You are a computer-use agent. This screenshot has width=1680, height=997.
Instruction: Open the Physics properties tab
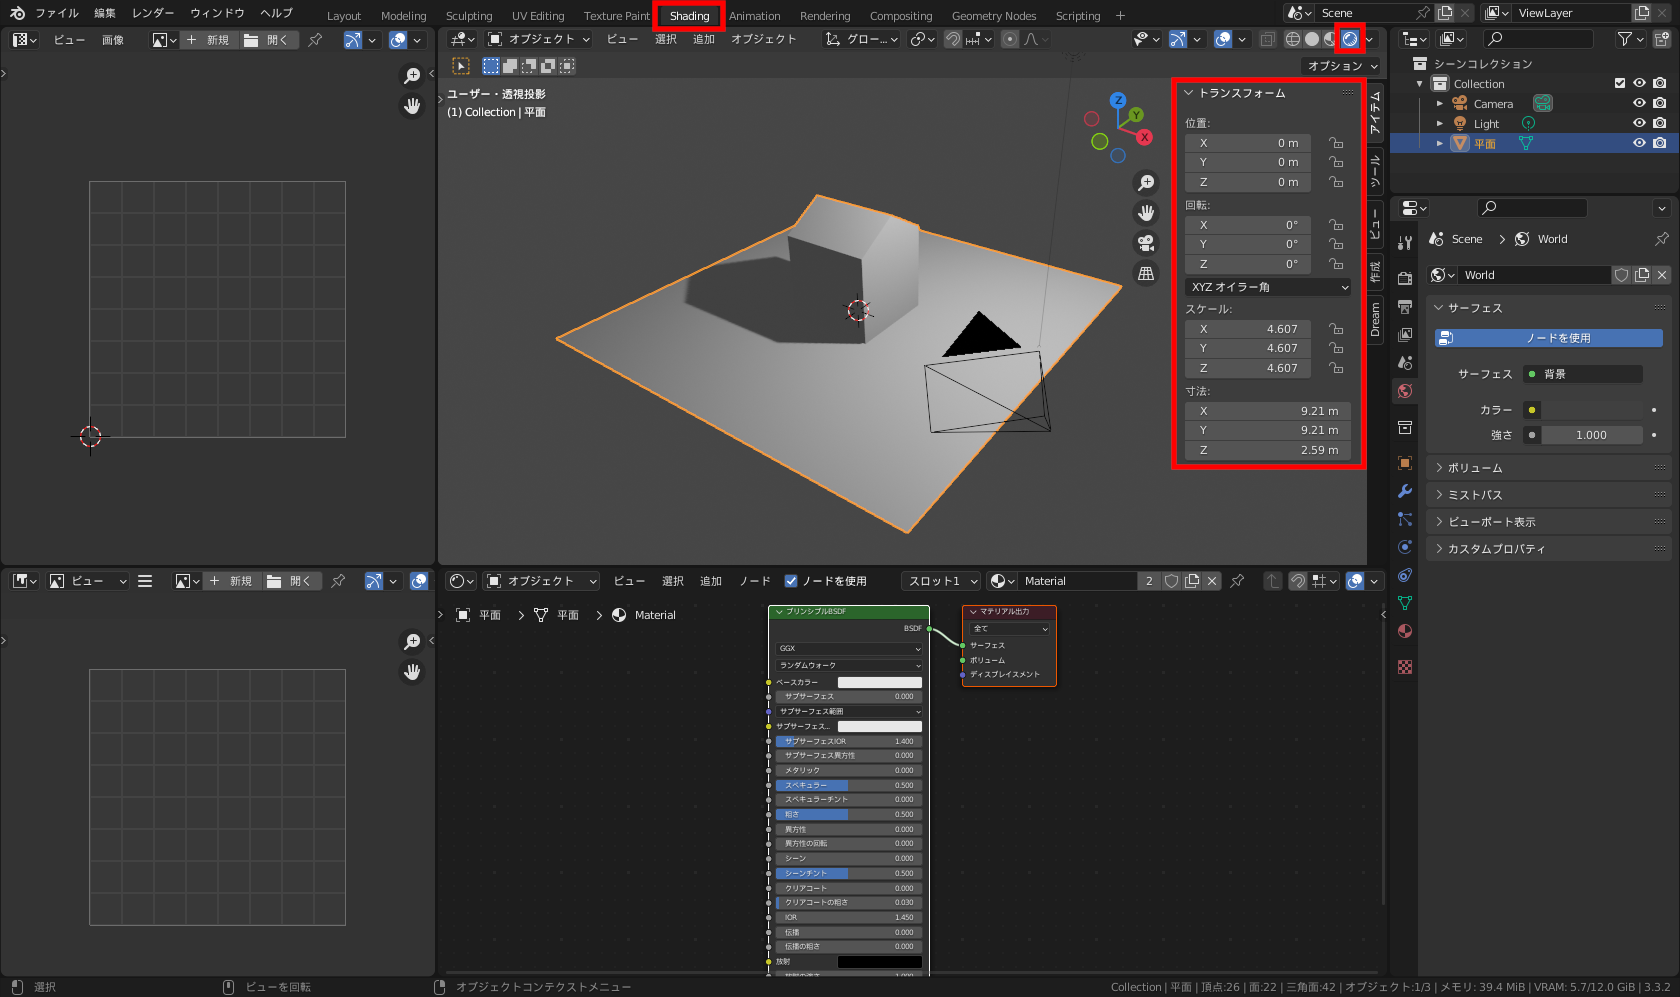1404,549
